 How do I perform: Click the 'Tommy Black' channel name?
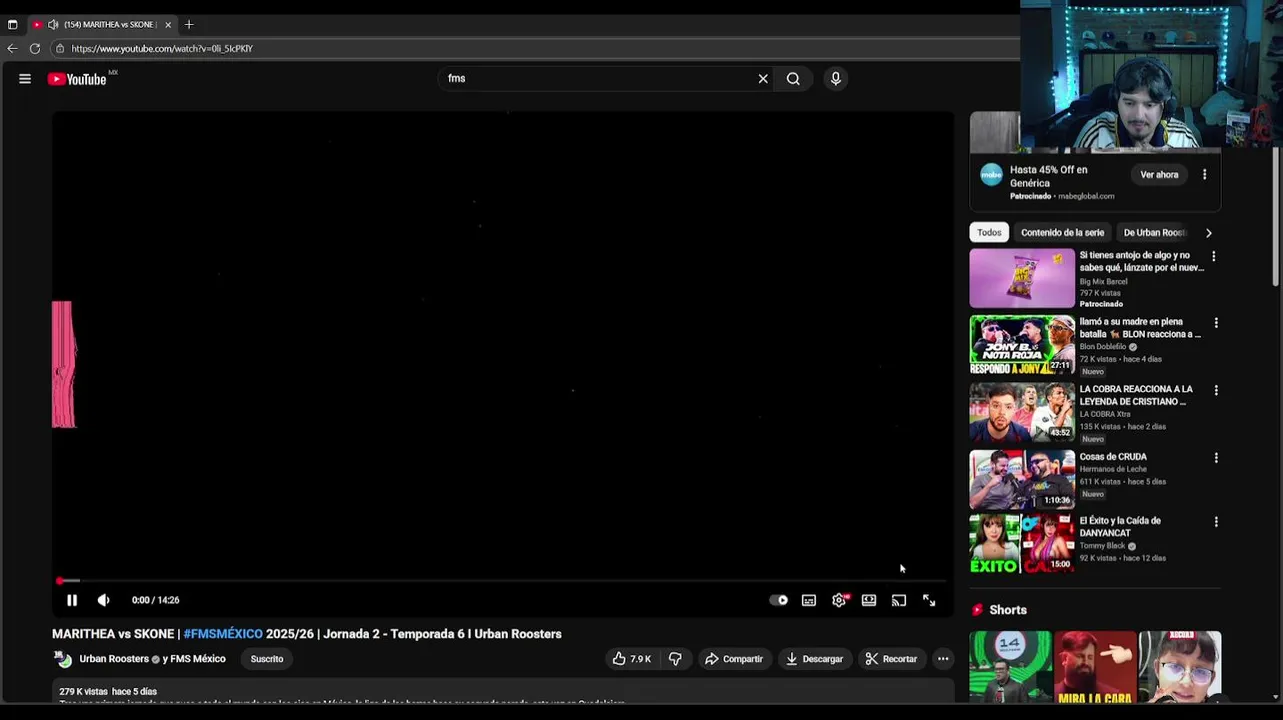click(x=1102, y=546)
